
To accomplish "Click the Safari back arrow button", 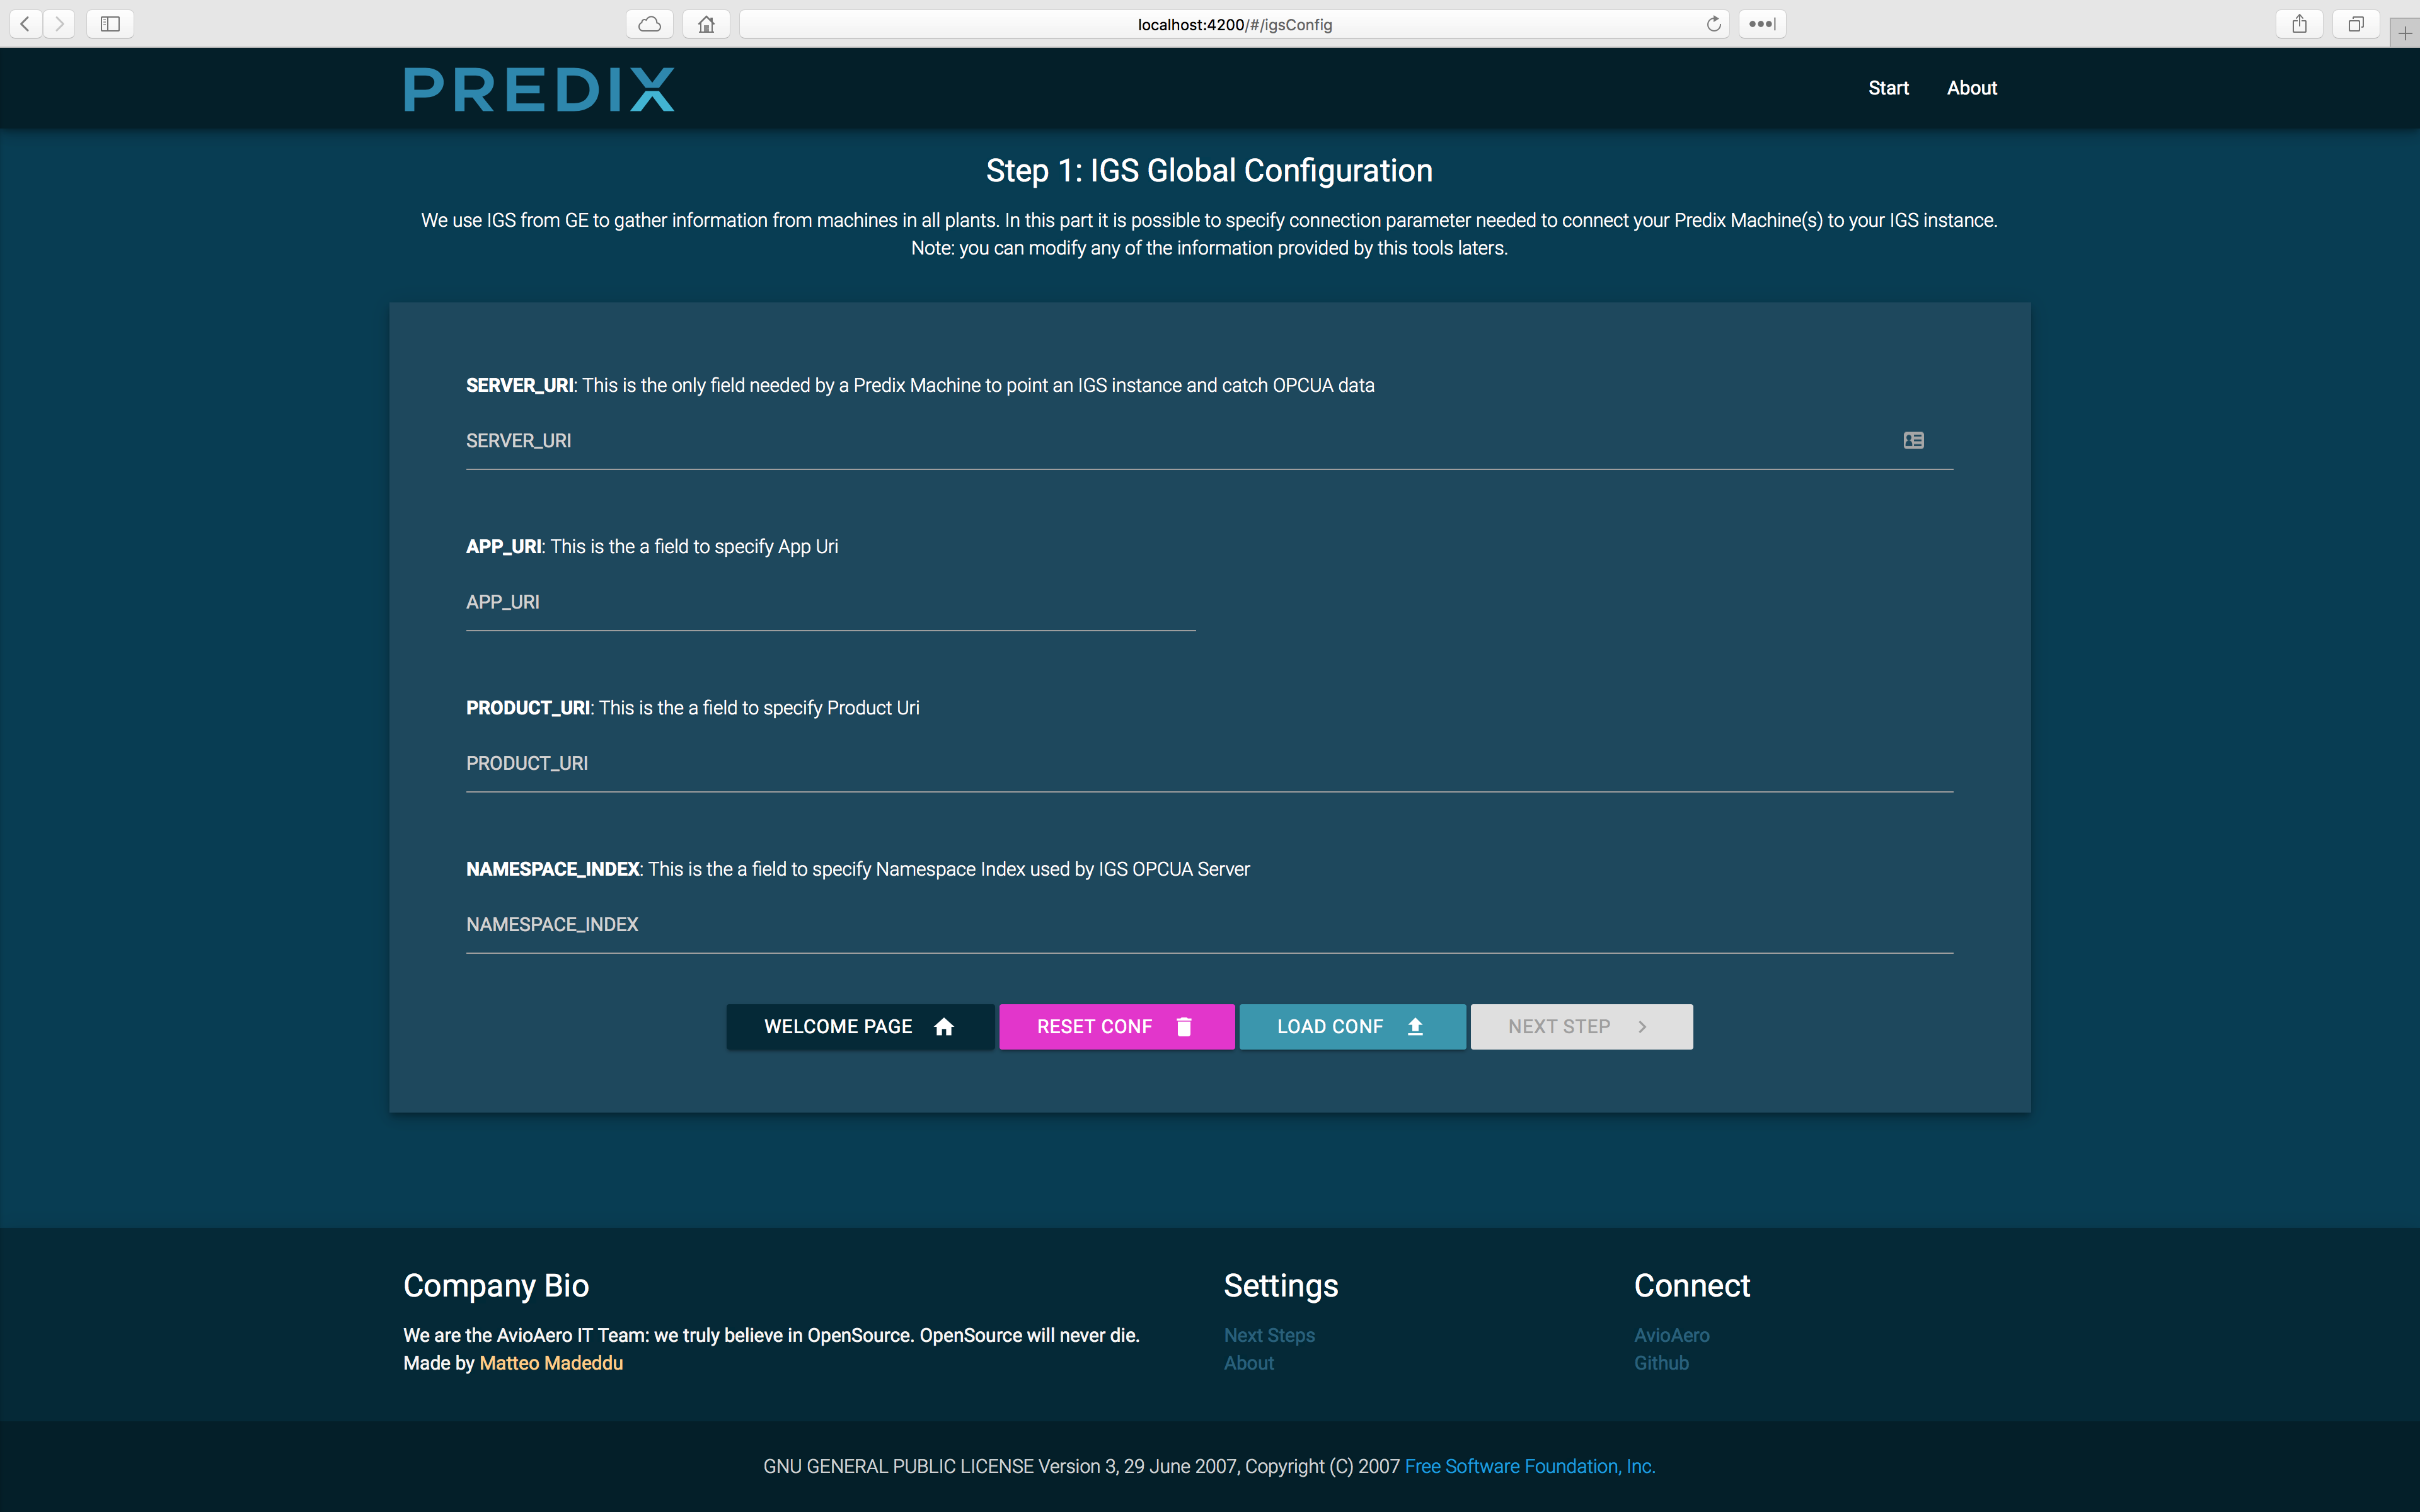I will [25, 24].
